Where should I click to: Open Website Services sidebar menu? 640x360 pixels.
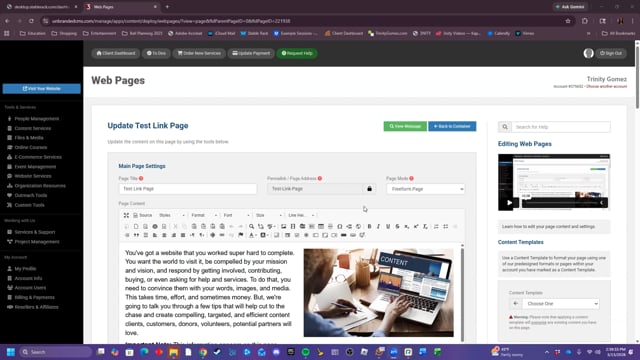[x=33, y=176]
